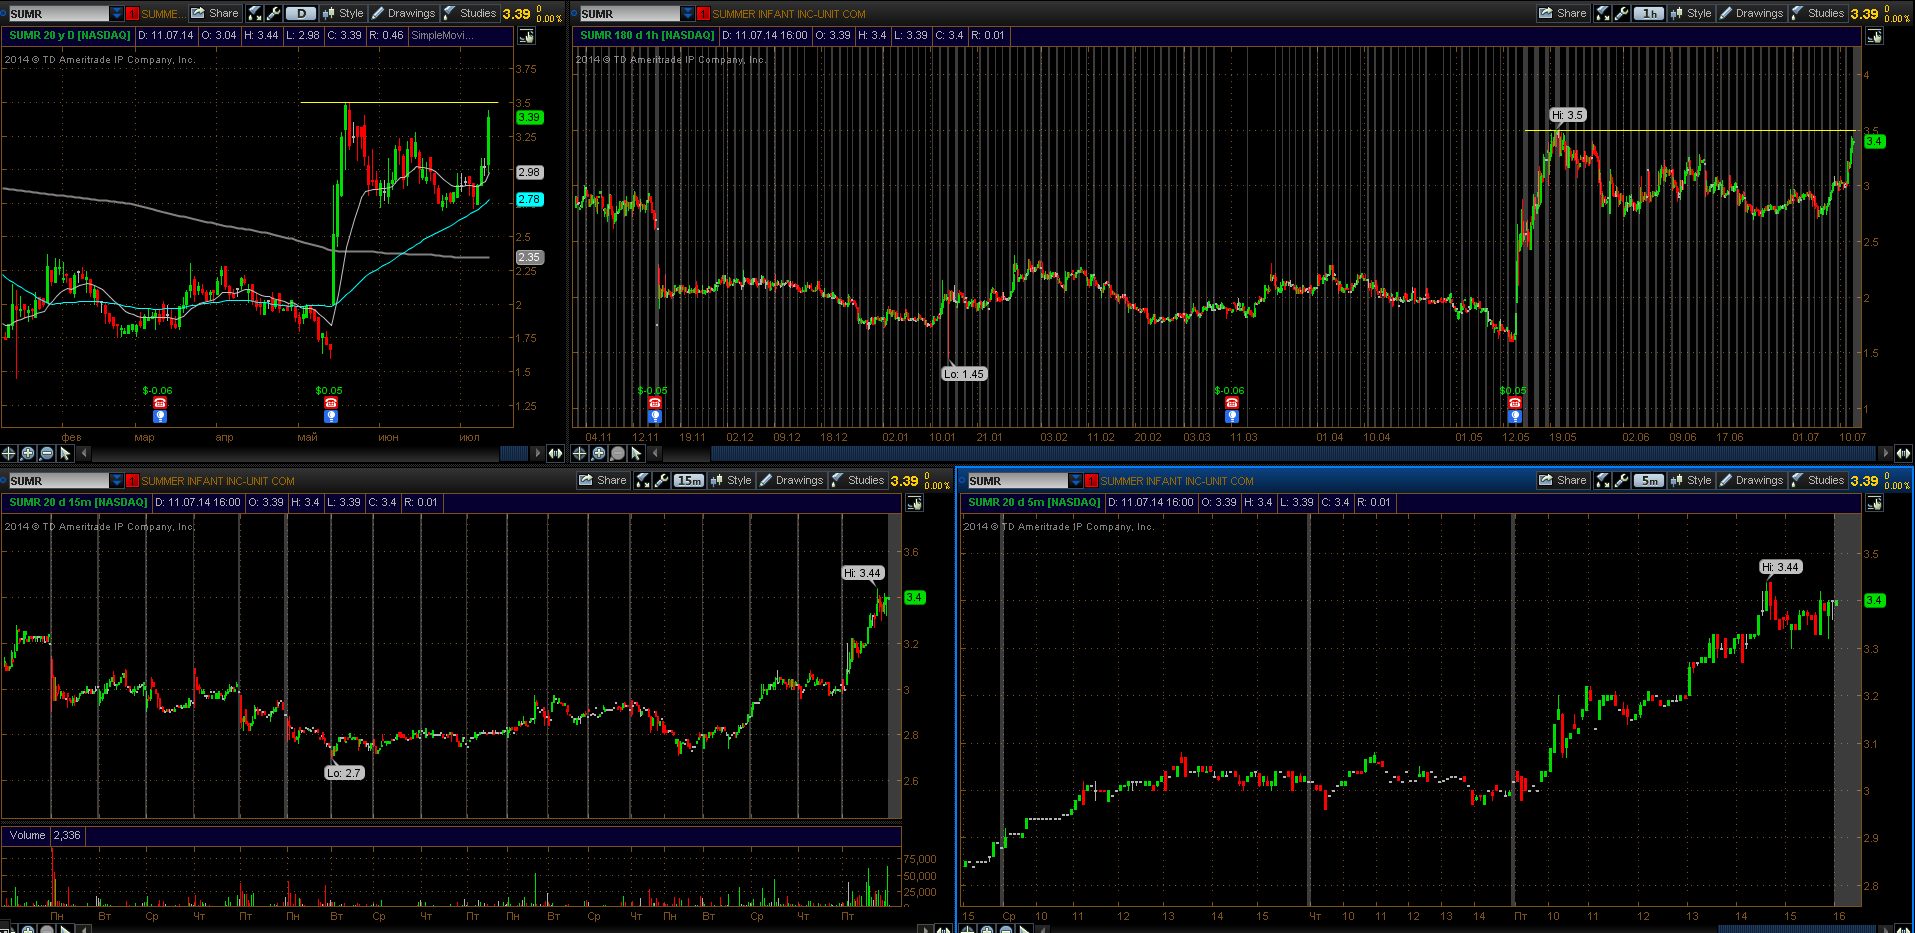This screenshot has width=1915, height=933.
Task: Open the red link selector in daily chart
Action: [132, 13]
